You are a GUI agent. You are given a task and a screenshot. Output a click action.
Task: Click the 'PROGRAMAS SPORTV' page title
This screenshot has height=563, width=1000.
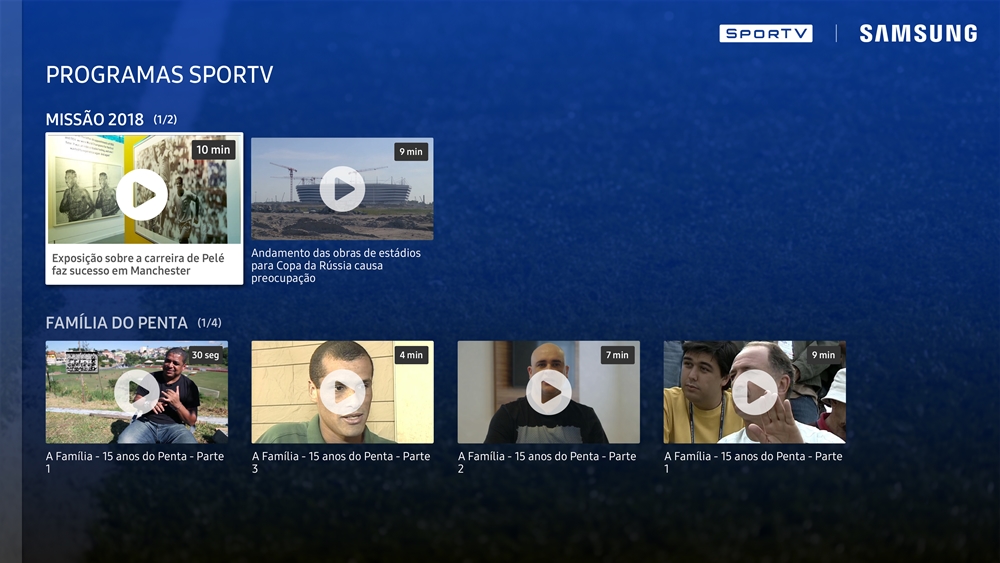click(x=159, y=75)
